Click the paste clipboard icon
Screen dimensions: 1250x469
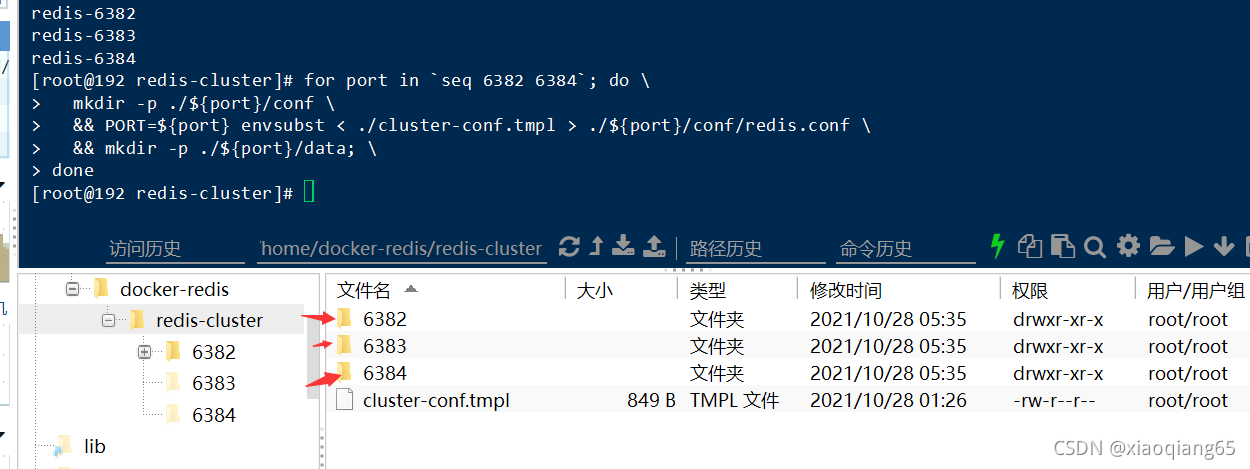coord(1062,246)
